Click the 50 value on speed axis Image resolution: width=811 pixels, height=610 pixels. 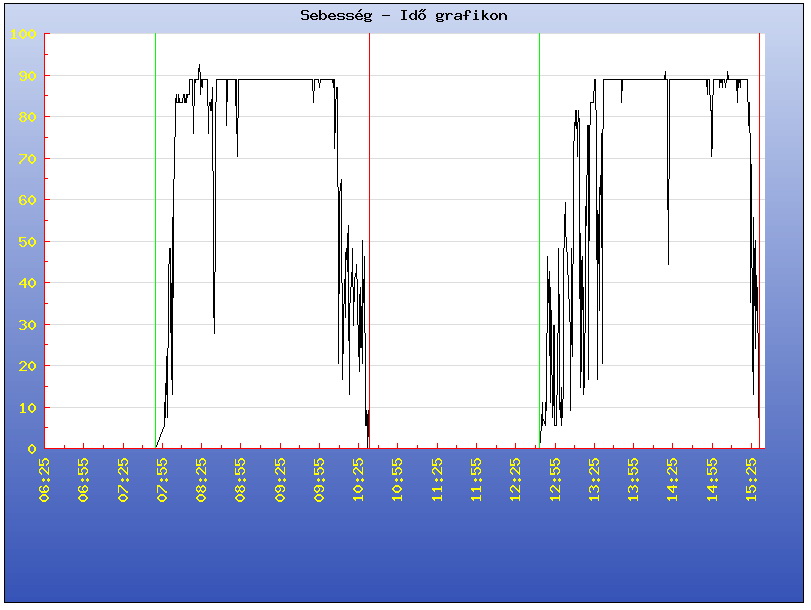click(x=28, y=242)
